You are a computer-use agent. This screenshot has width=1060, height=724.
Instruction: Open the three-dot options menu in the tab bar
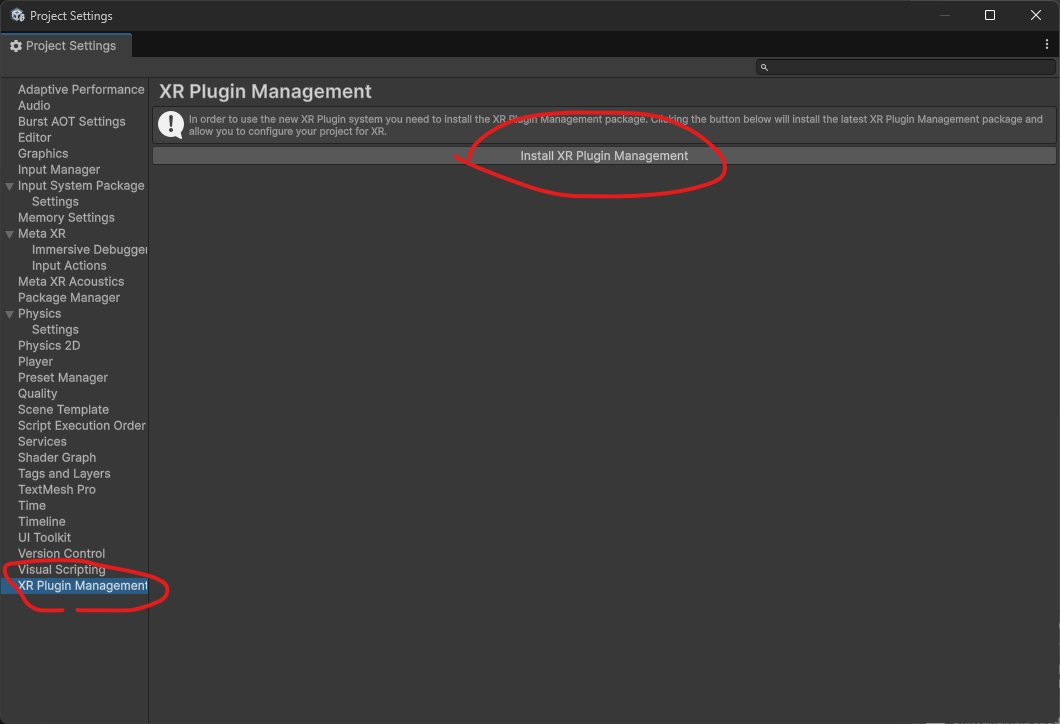[x=1046, y=45]
